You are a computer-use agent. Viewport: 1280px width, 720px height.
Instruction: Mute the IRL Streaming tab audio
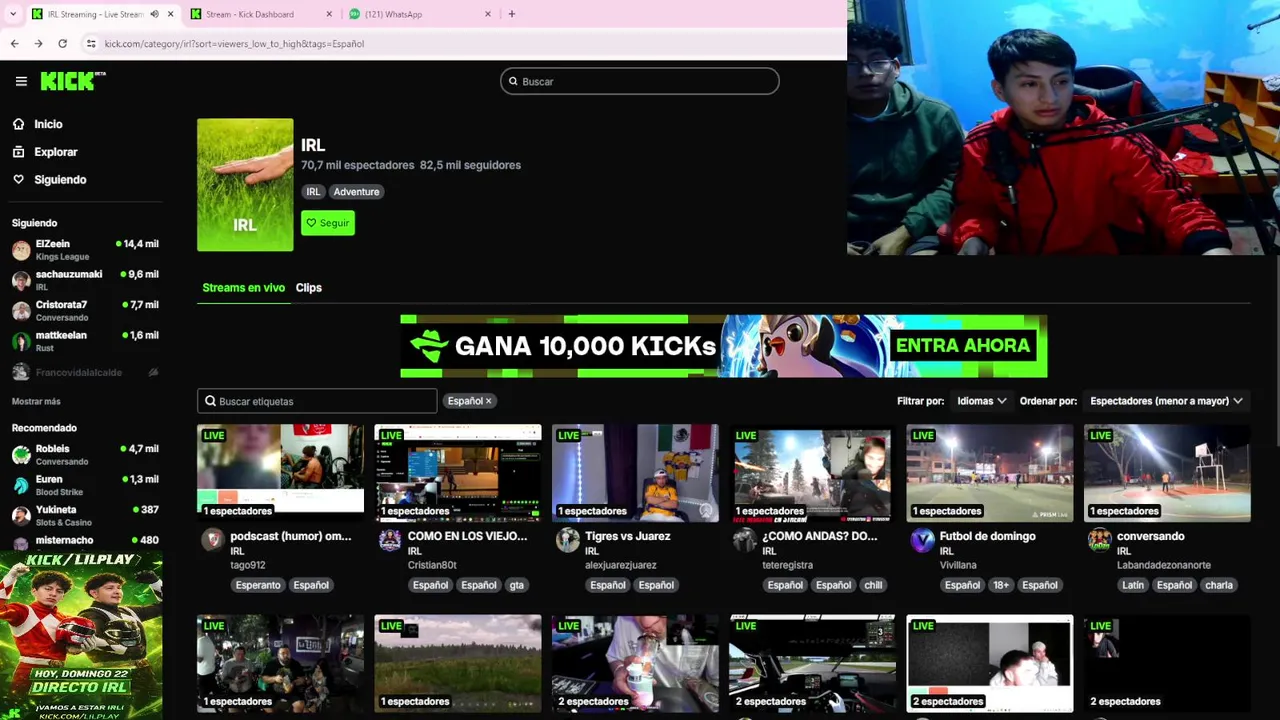point(154,14)
